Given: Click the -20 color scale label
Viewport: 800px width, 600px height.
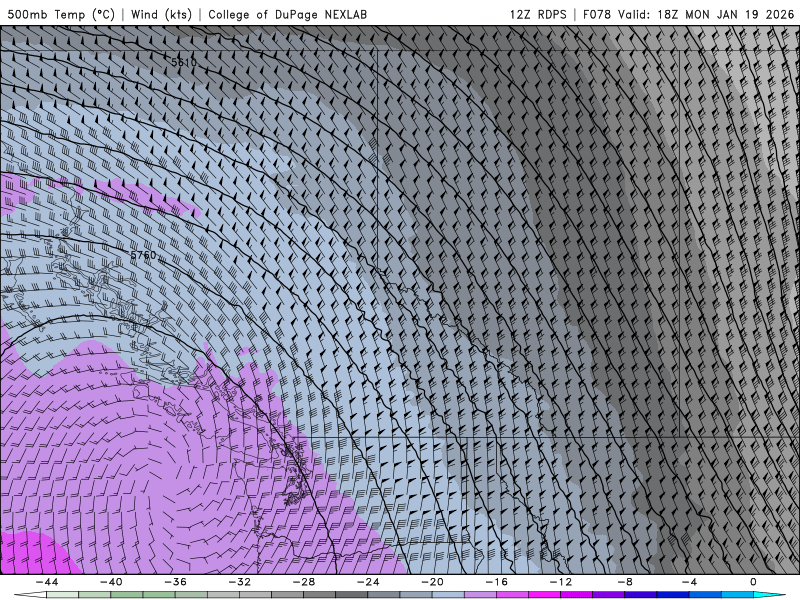Looking at the screenshot, I should (x=433, y=582).
